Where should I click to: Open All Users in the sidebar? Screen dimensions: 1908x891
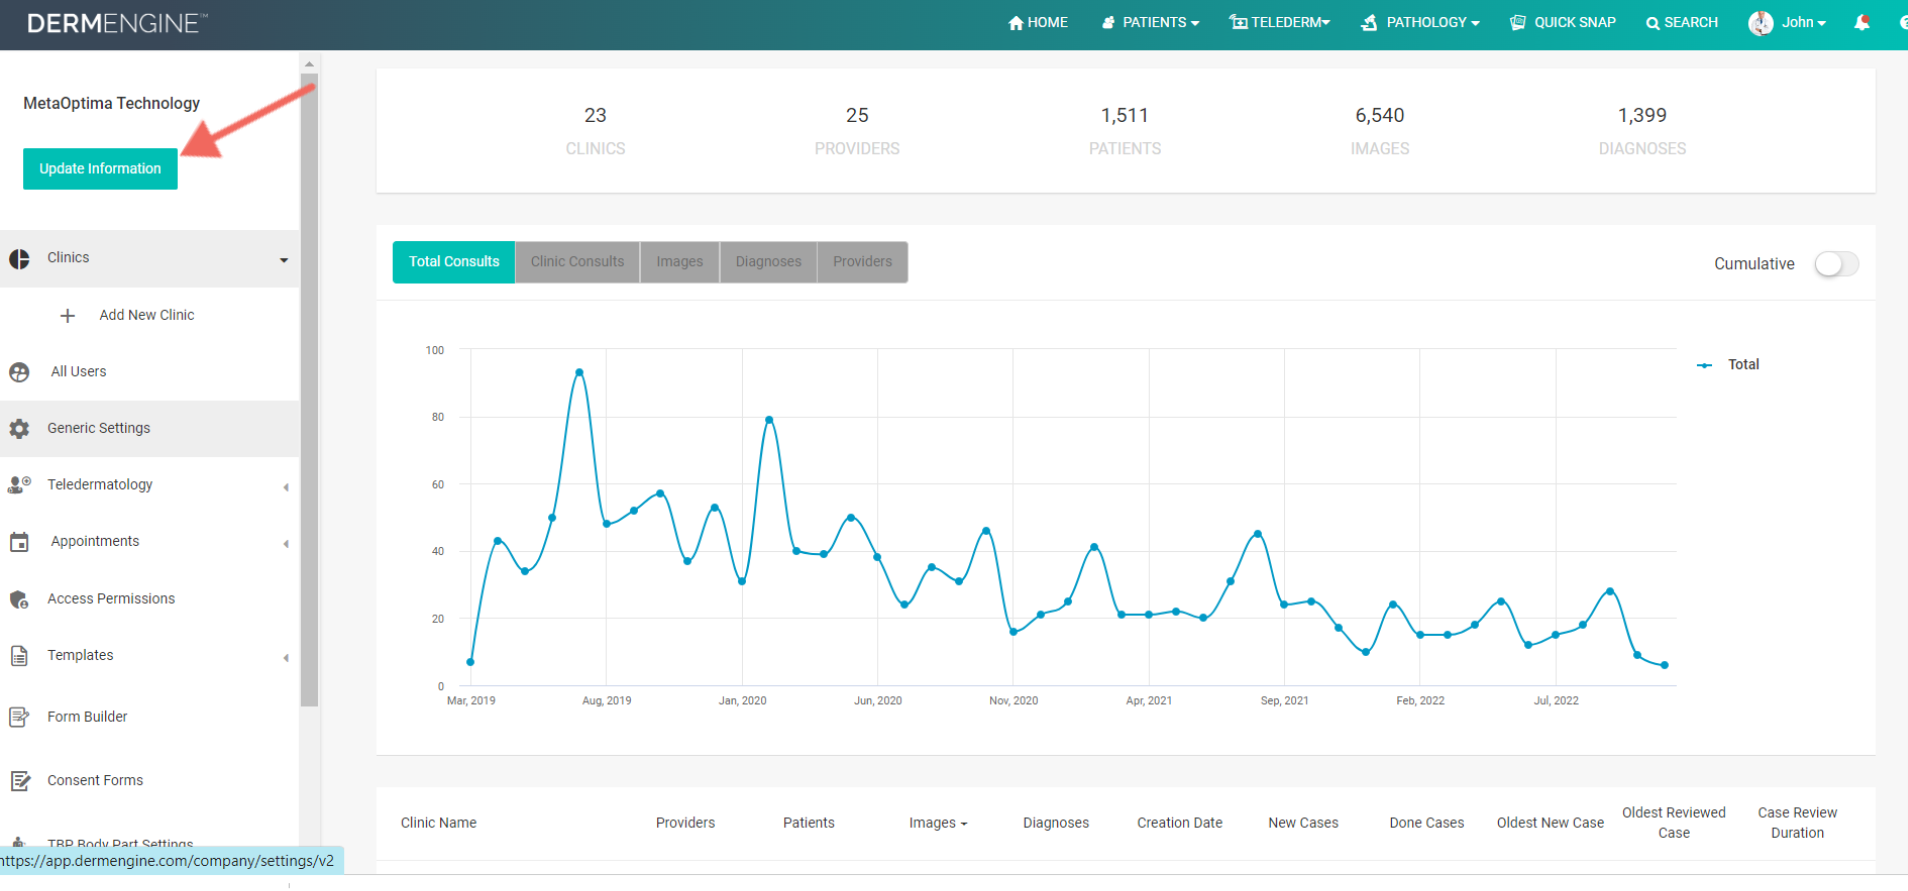point(79,372)
